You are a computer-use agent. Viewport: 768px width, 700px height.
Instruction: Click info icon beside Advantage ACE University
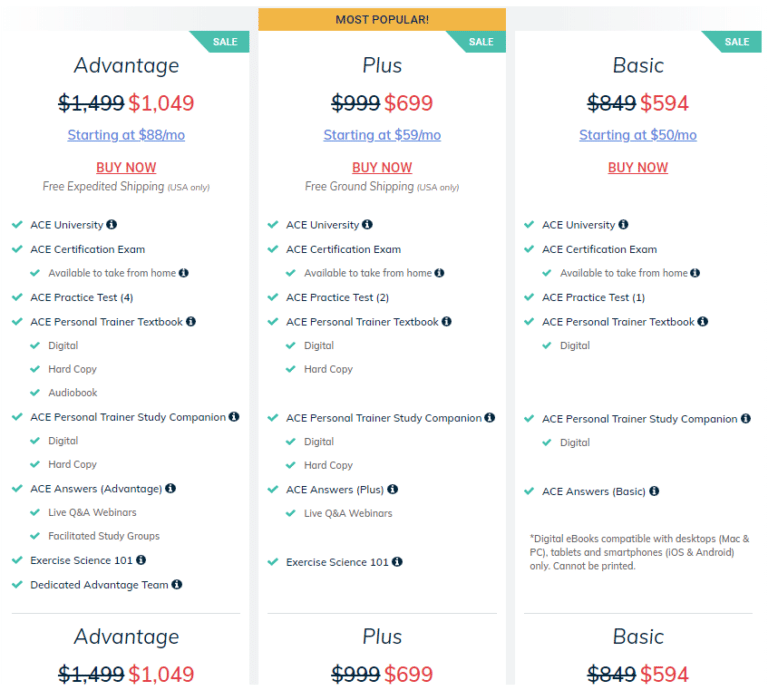[112, 225]
